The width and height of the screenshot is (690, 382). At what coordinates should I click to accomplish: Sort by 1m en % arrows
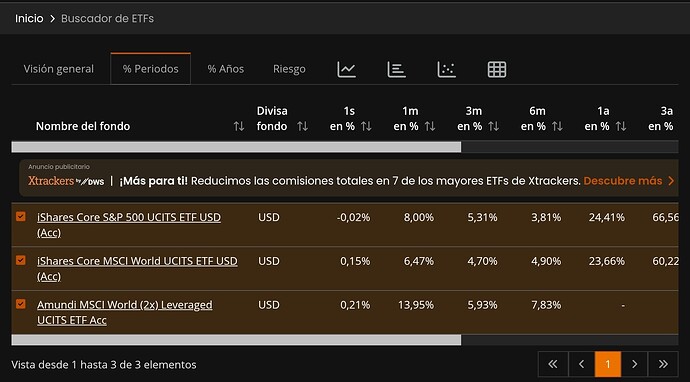pos(430,127)
